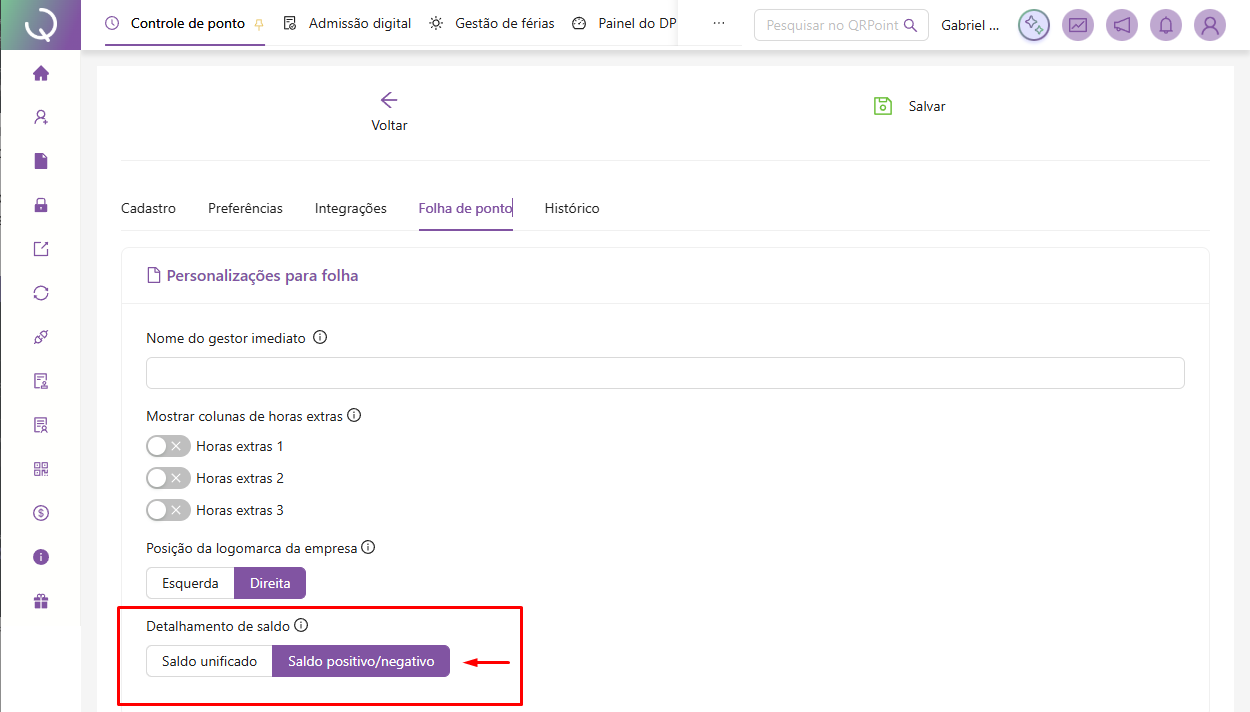This screenshot has width=1250, height=712.
Task: Open the gift icon in sidebar
Action: [41, 601]
